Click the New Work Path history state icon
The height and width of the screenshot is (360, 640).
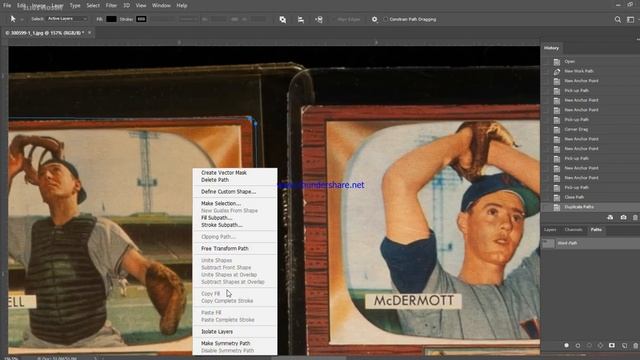(557, 71)
